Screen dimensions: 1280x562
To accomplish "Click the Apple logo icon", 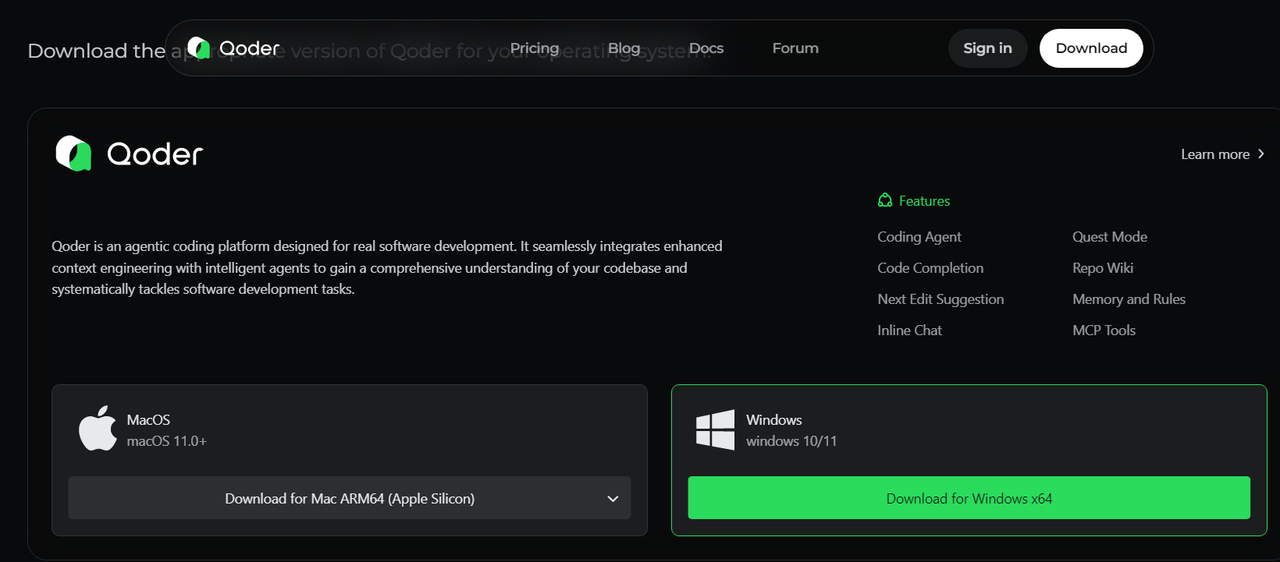I will click(98, 429).
